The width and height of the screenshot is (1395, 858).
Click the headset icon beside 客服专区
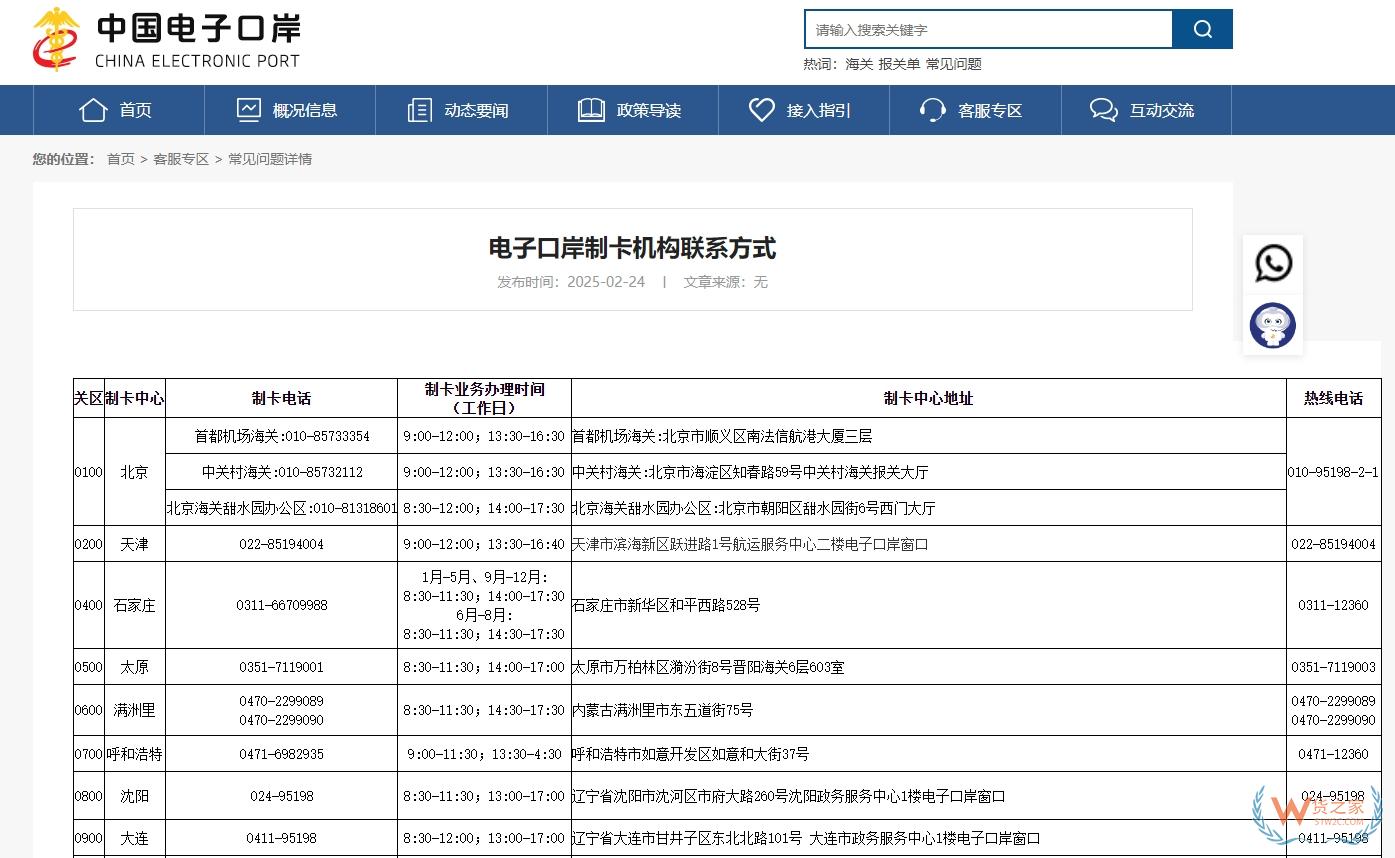(932, 110)
